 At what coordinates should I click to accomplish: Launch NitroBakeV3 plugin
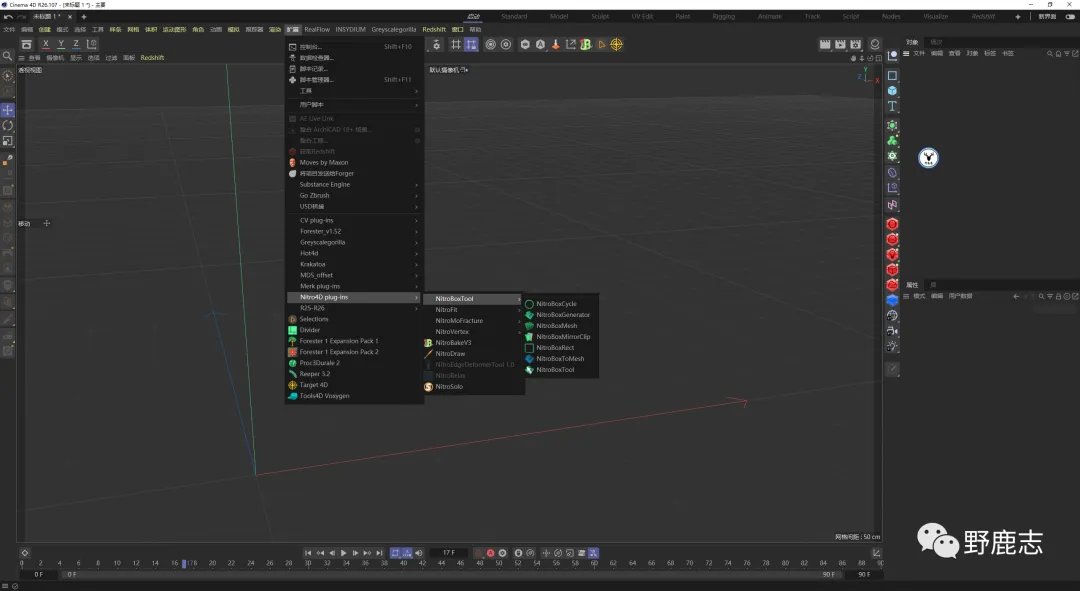pyautogui.click(x=474, y=343)
